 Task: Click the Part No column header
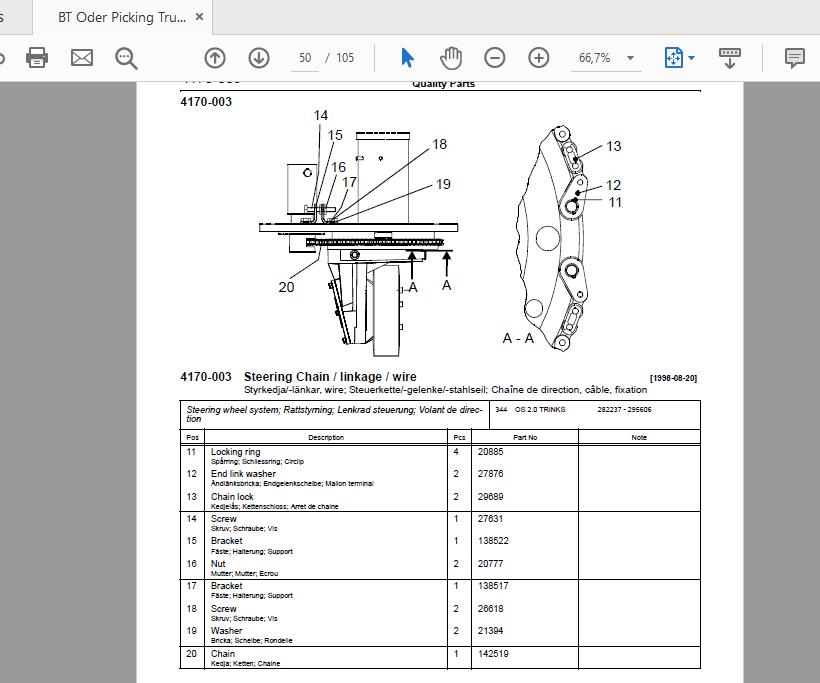(525, 438)
